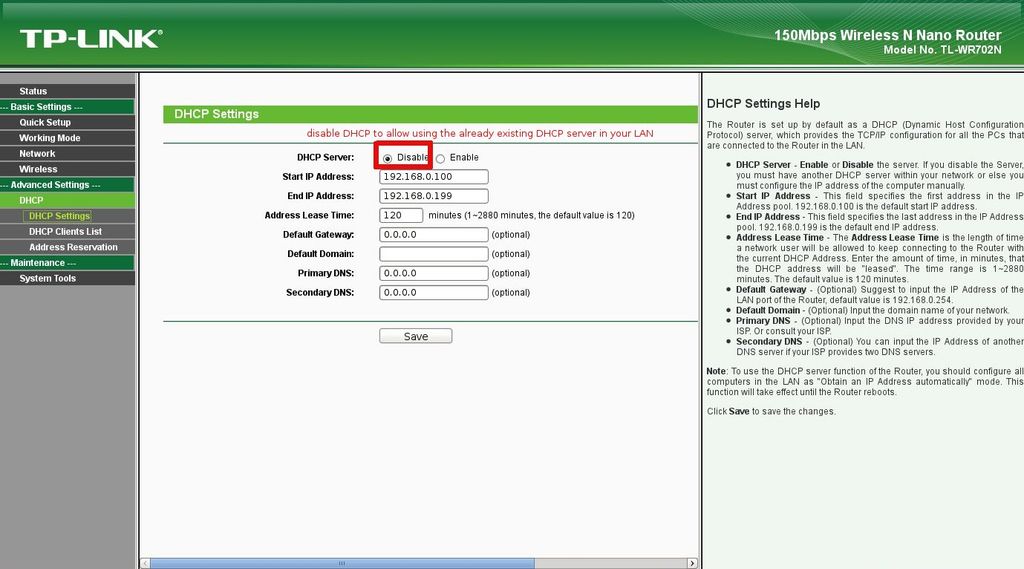Click the Maintenance section header

[67, 263]
